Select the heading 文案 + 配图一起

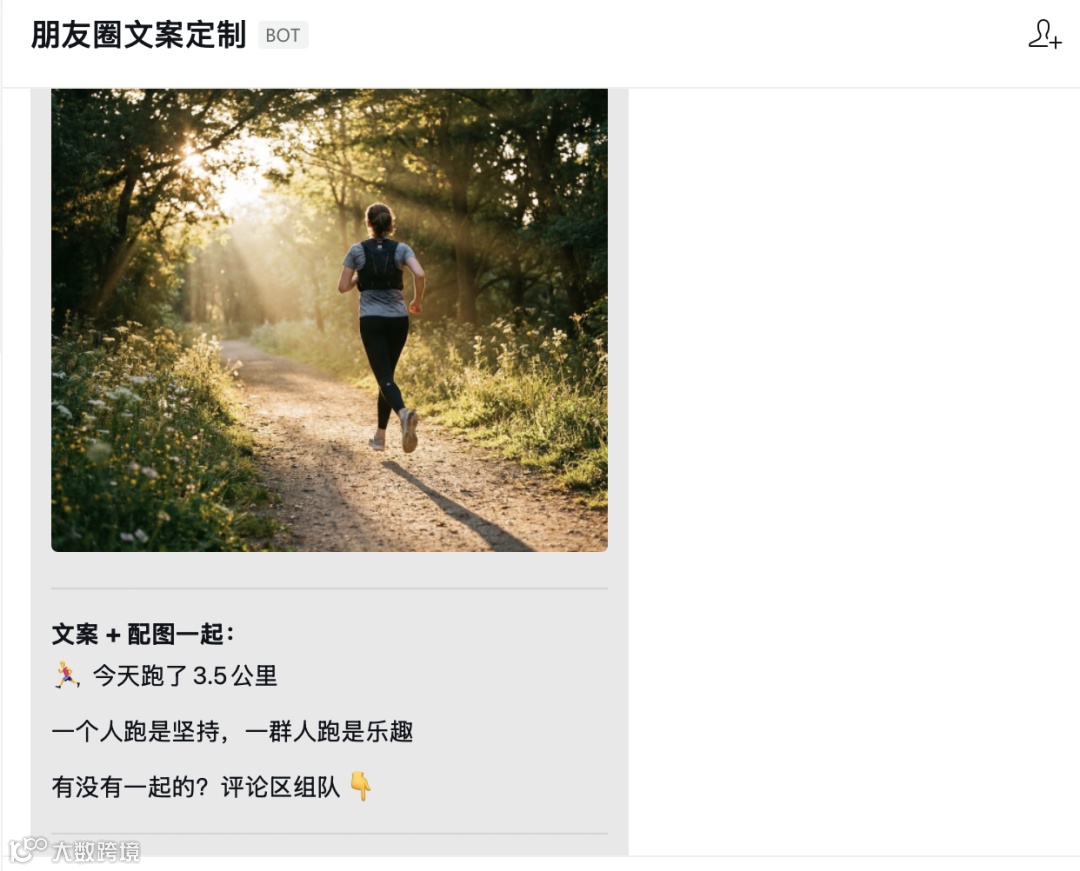click(143, 634)
